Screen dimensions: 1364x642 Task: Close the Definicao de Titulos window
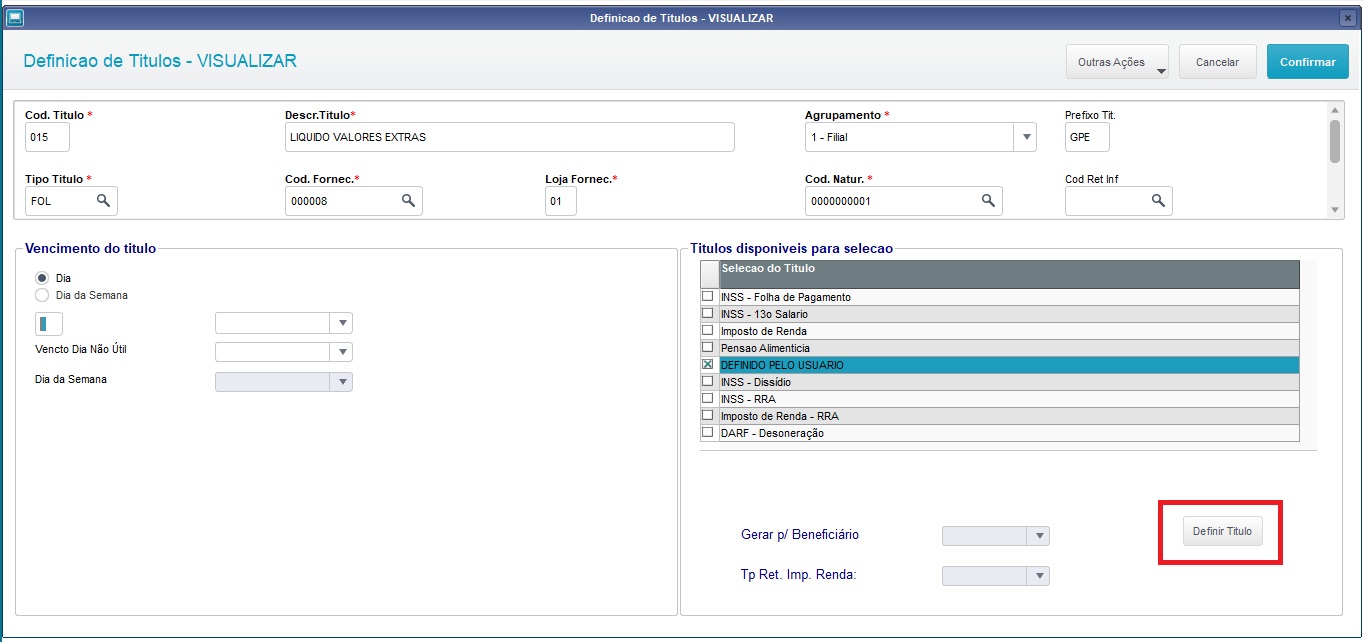point(1347,18)
